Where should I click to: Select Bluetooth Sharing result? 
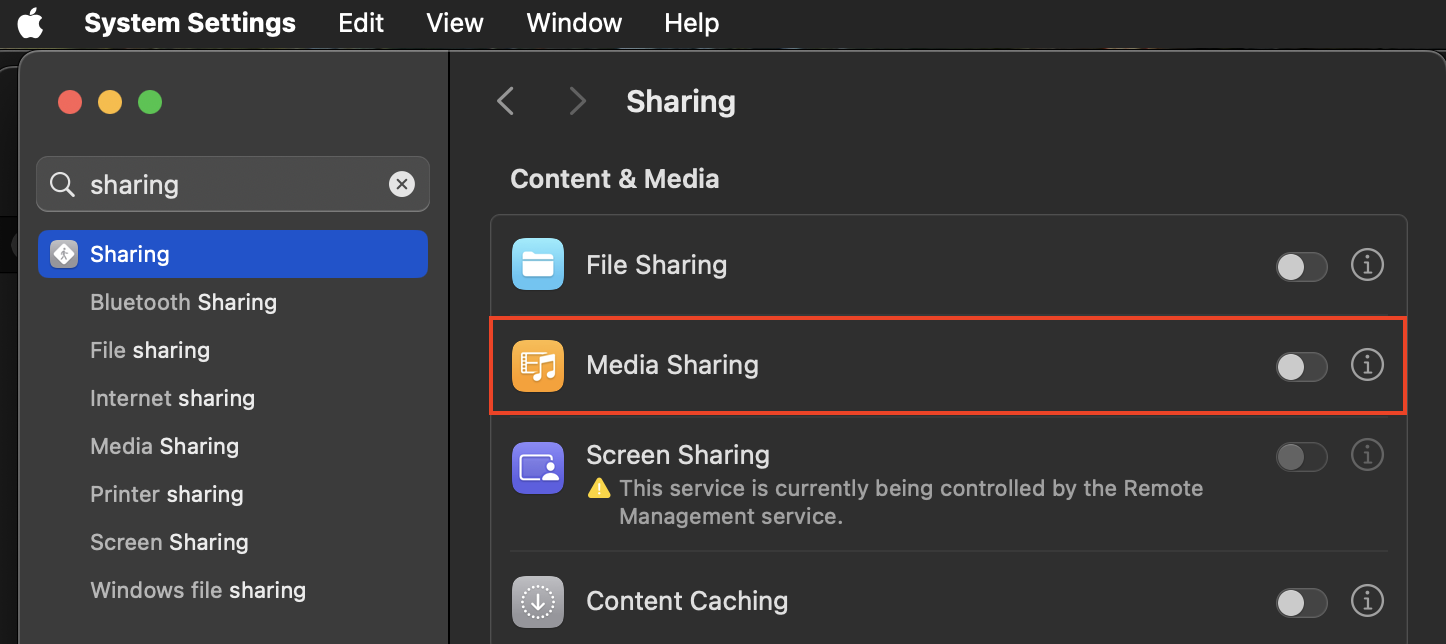point(183,302)
